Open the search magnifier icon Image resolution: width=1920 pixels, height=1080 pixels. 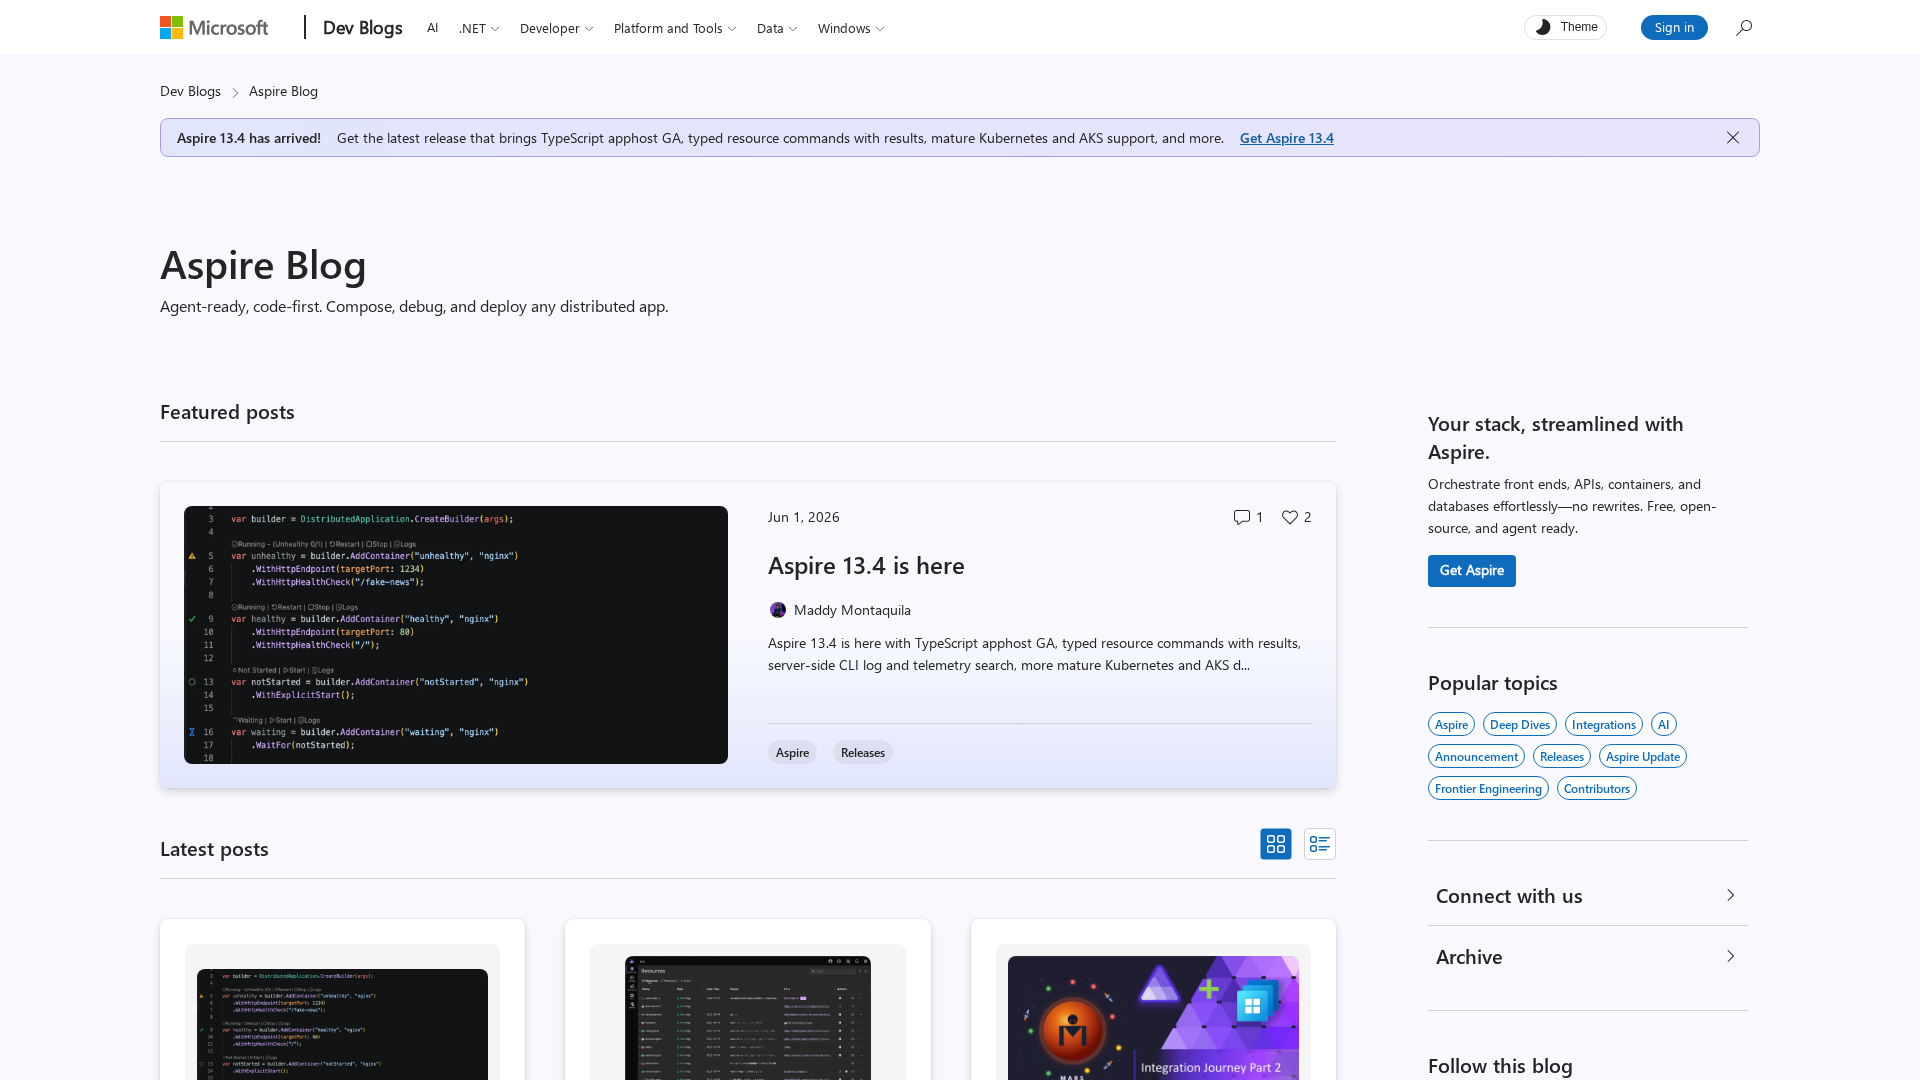tap(1744, 28)
